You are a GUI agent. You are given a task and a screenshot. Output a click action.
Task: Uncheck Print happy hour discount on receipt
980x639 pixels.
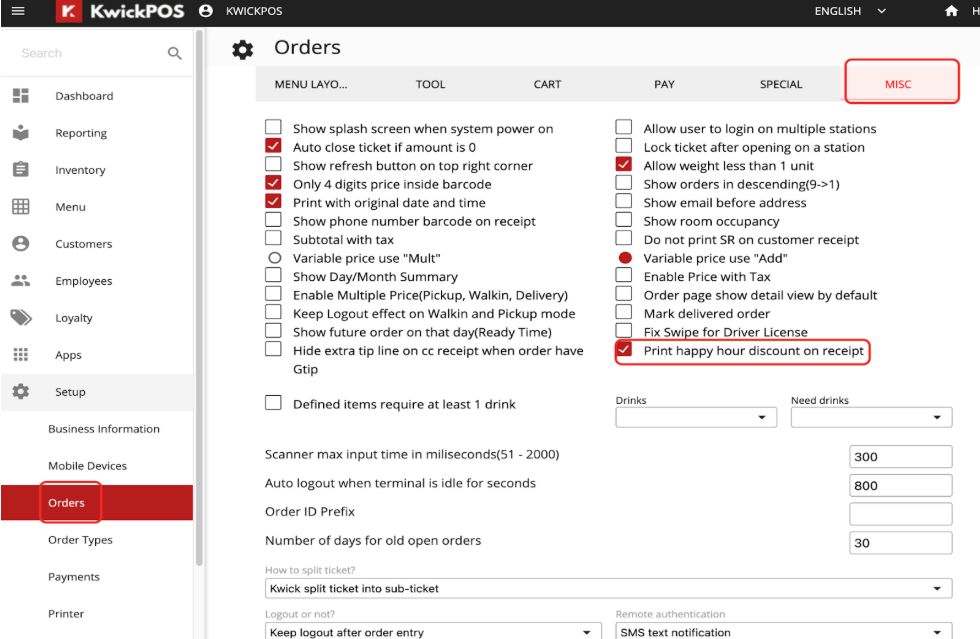click(624, 349)
